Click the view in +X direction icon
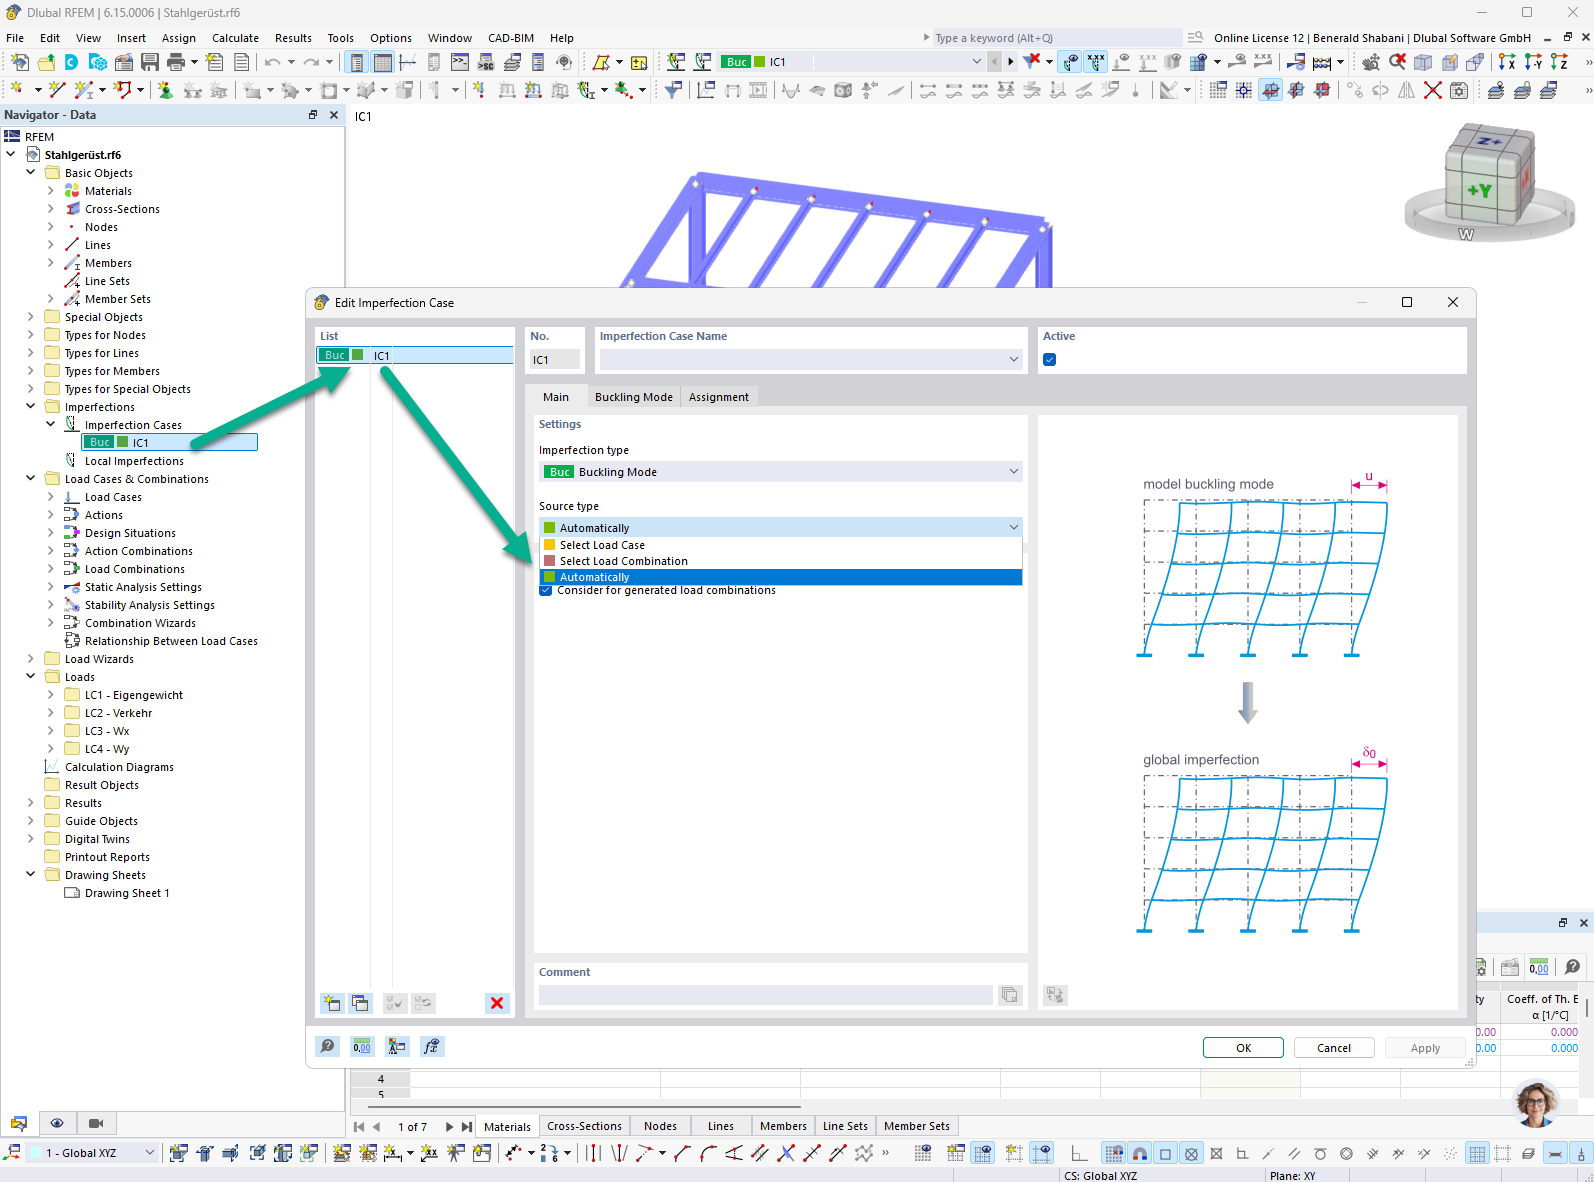 pos(1507,62)
